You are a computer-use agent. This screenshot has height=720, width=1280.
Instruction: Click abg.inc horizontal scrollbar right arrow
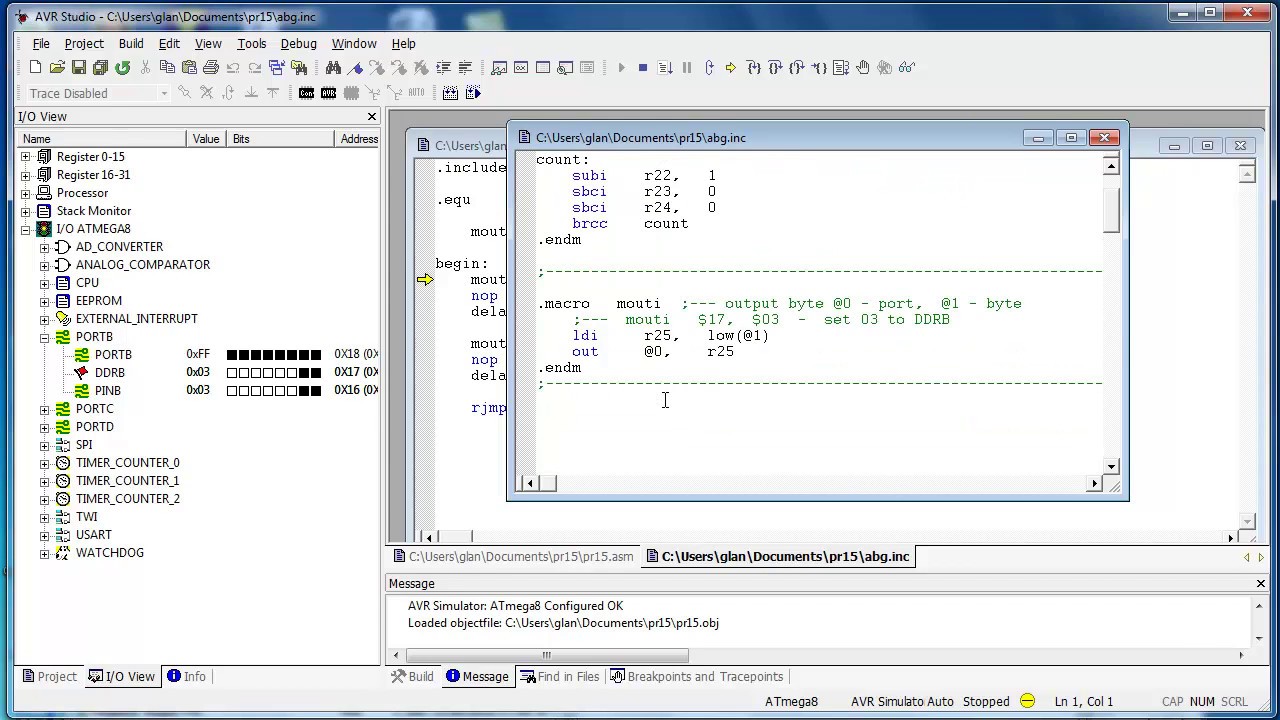coord(1094,484)
